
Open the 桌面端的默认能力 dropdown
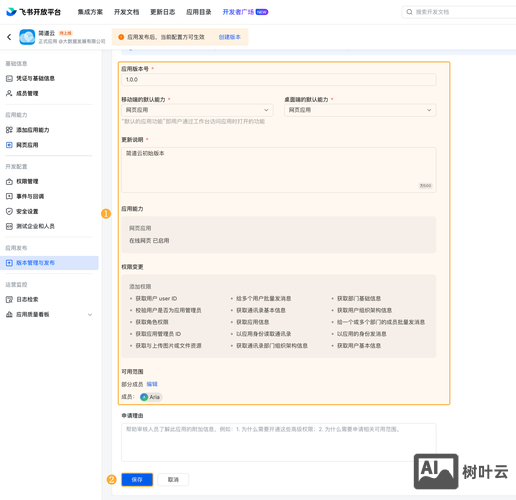coord(360,110)
